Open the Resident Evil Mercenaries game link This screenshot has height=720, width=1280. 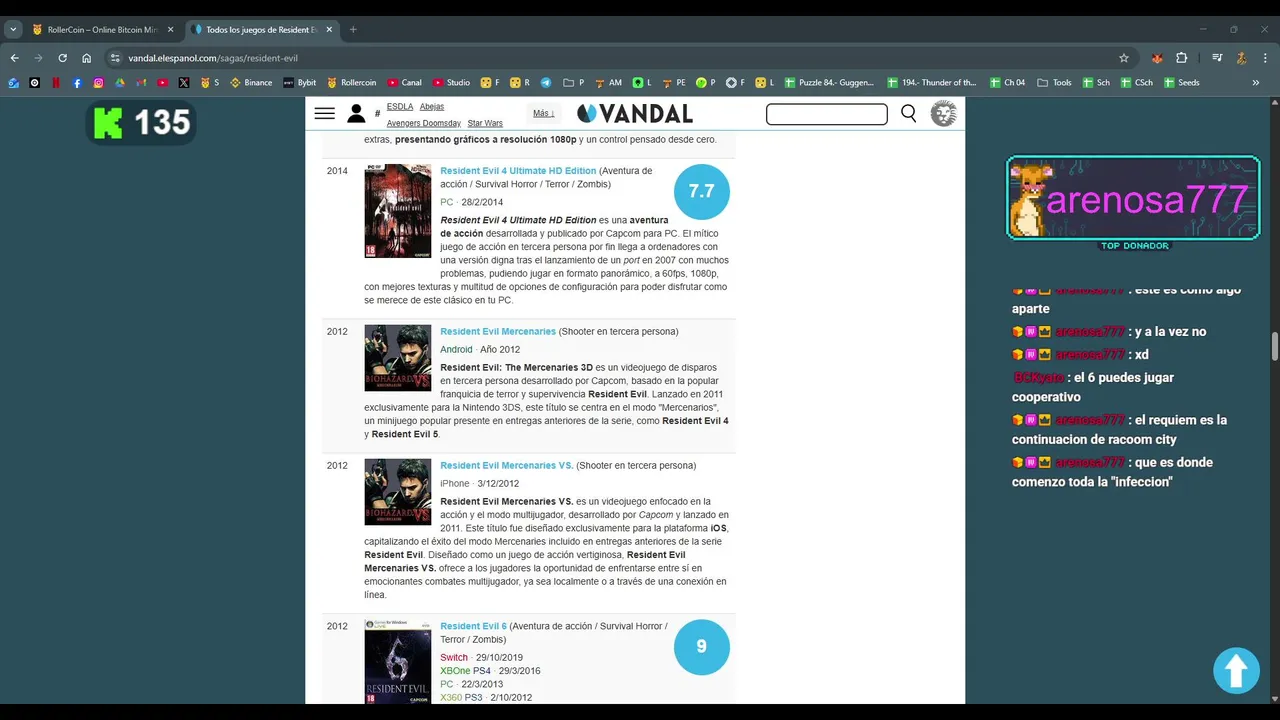498,331
